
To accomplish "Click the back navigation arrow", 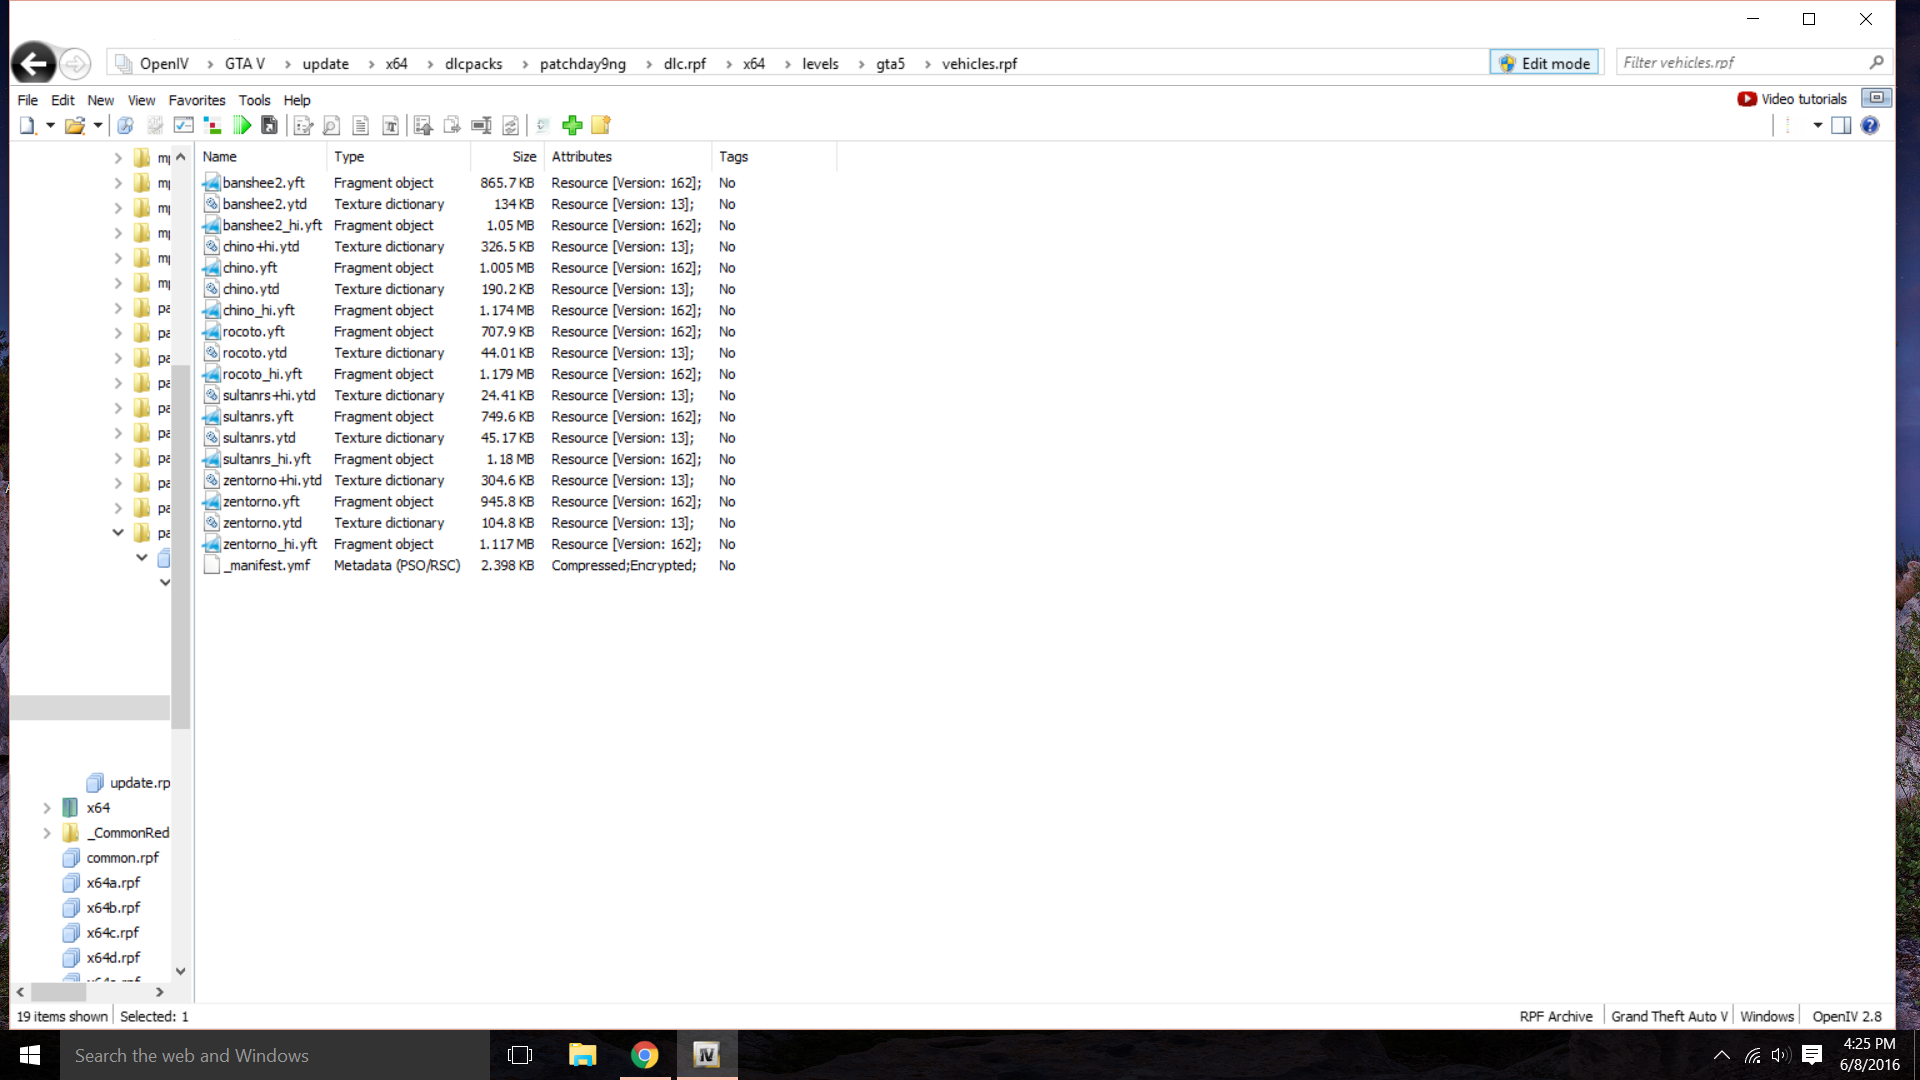I will (x=34, y=64).
